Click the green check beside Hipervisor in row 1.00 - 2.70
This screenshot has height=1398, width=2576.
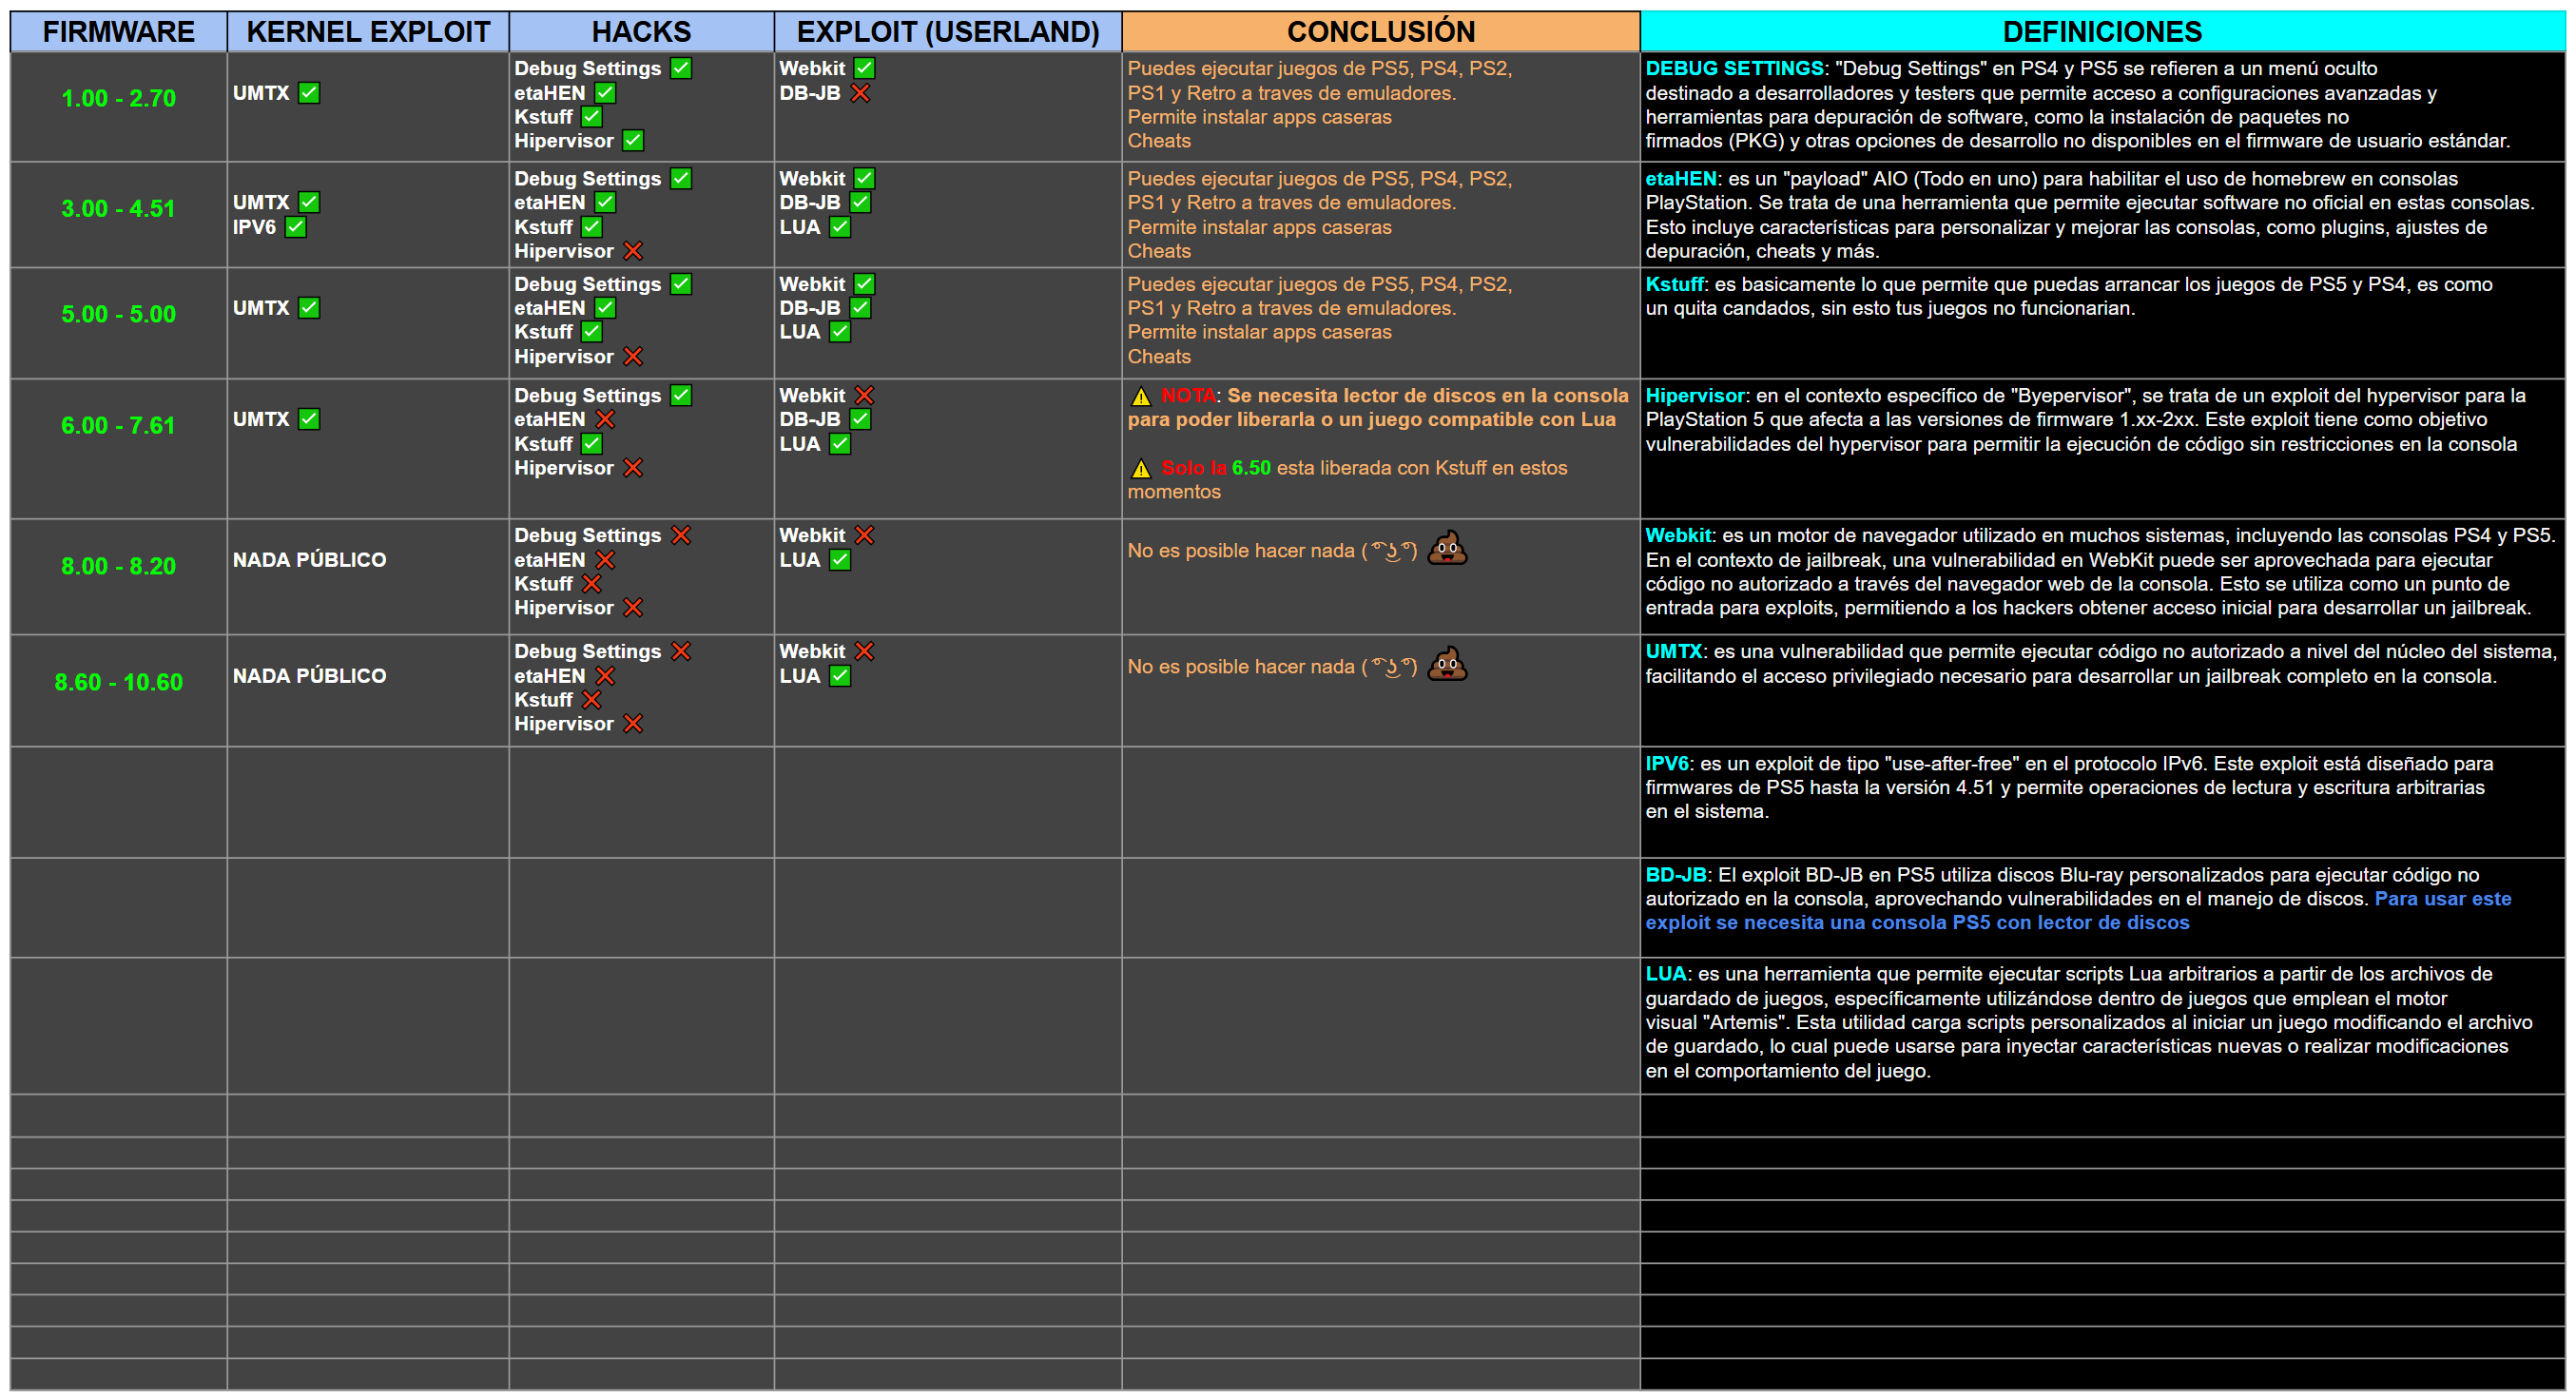(x=633, y=141)
